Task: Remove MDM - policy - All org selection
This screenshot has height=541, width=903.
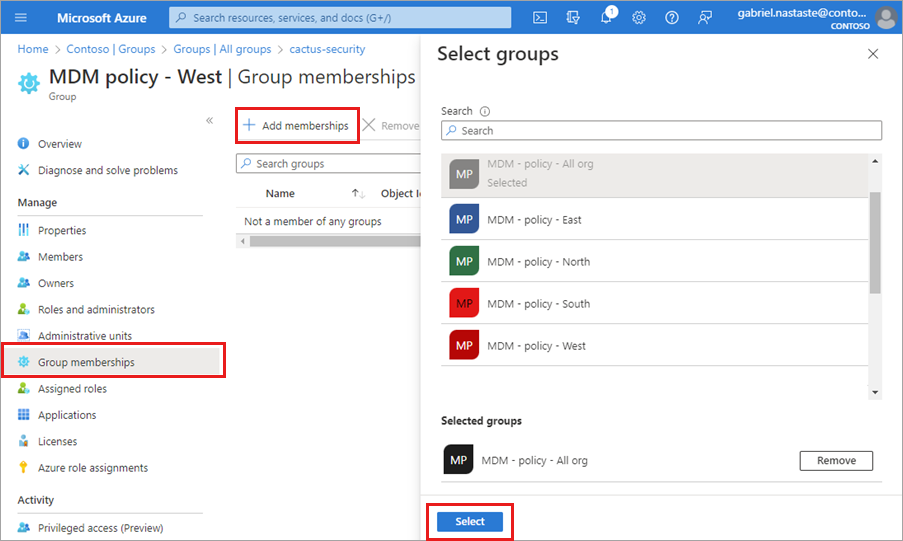Action: [835, 461]
